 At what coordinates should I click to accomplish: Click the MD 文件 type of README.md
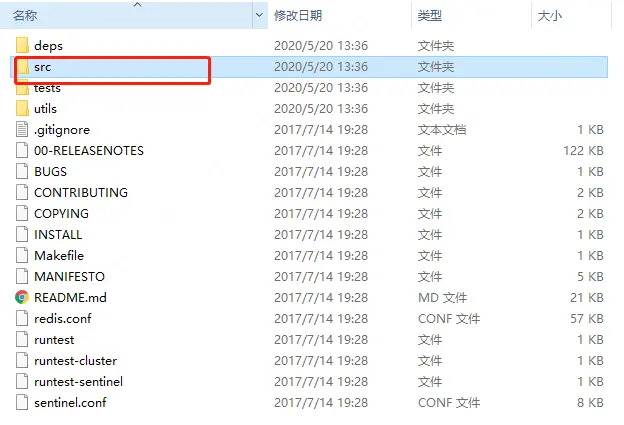(443, 298)
